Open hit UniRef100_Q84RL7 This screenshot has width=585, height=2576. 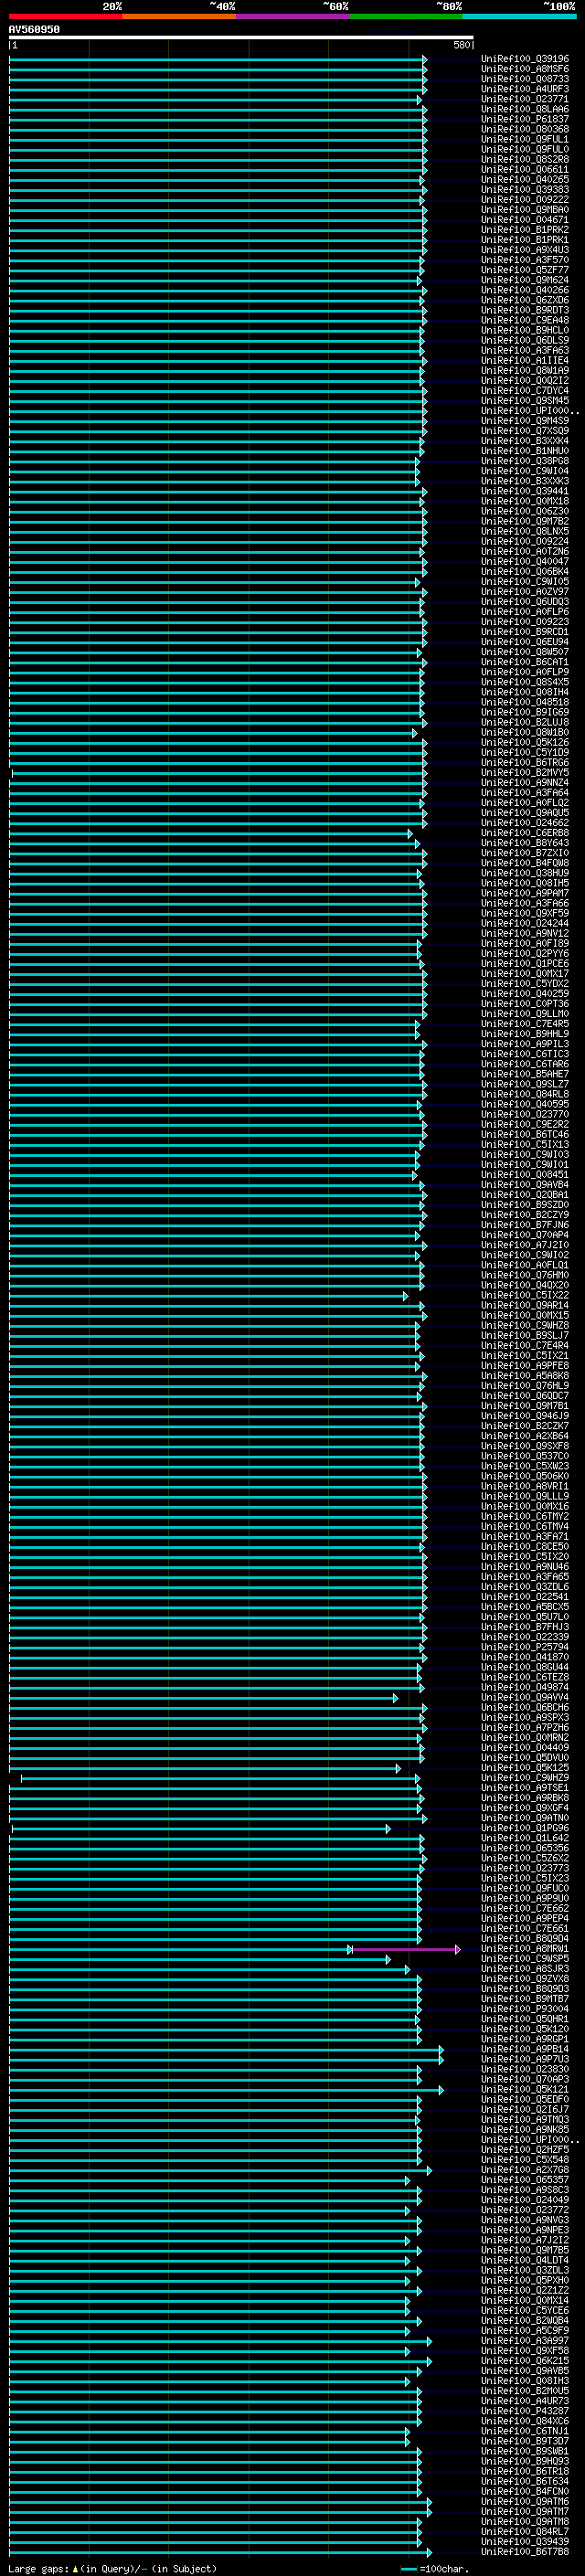(x=525, y=2532)
